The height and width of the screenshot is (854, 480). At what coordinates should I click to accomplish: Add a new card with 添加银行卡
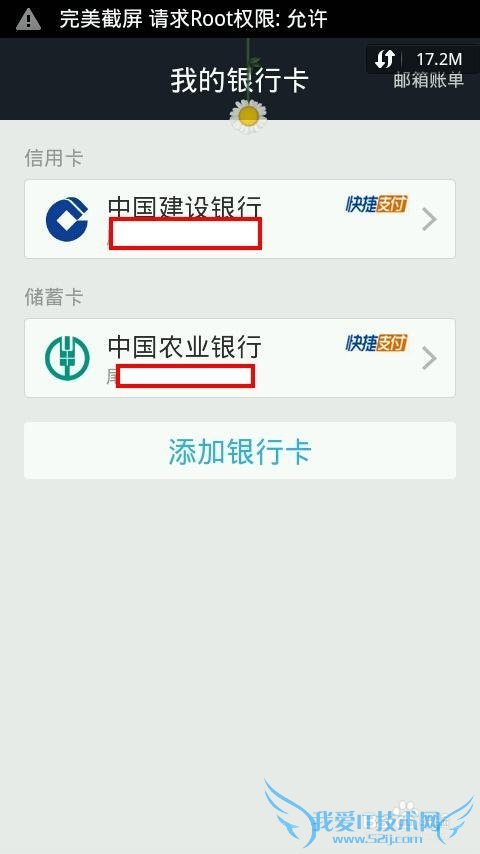[240, 450]
